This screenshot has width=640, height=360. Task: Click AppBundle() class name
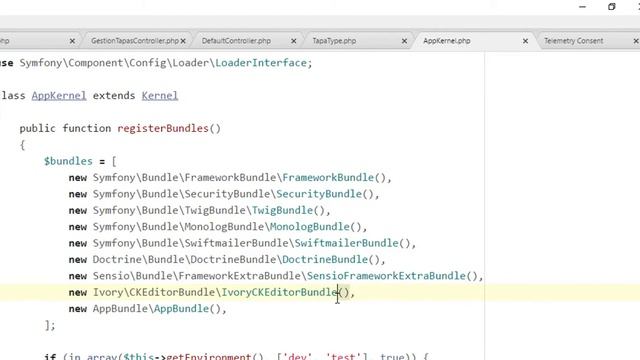(181, 309)
